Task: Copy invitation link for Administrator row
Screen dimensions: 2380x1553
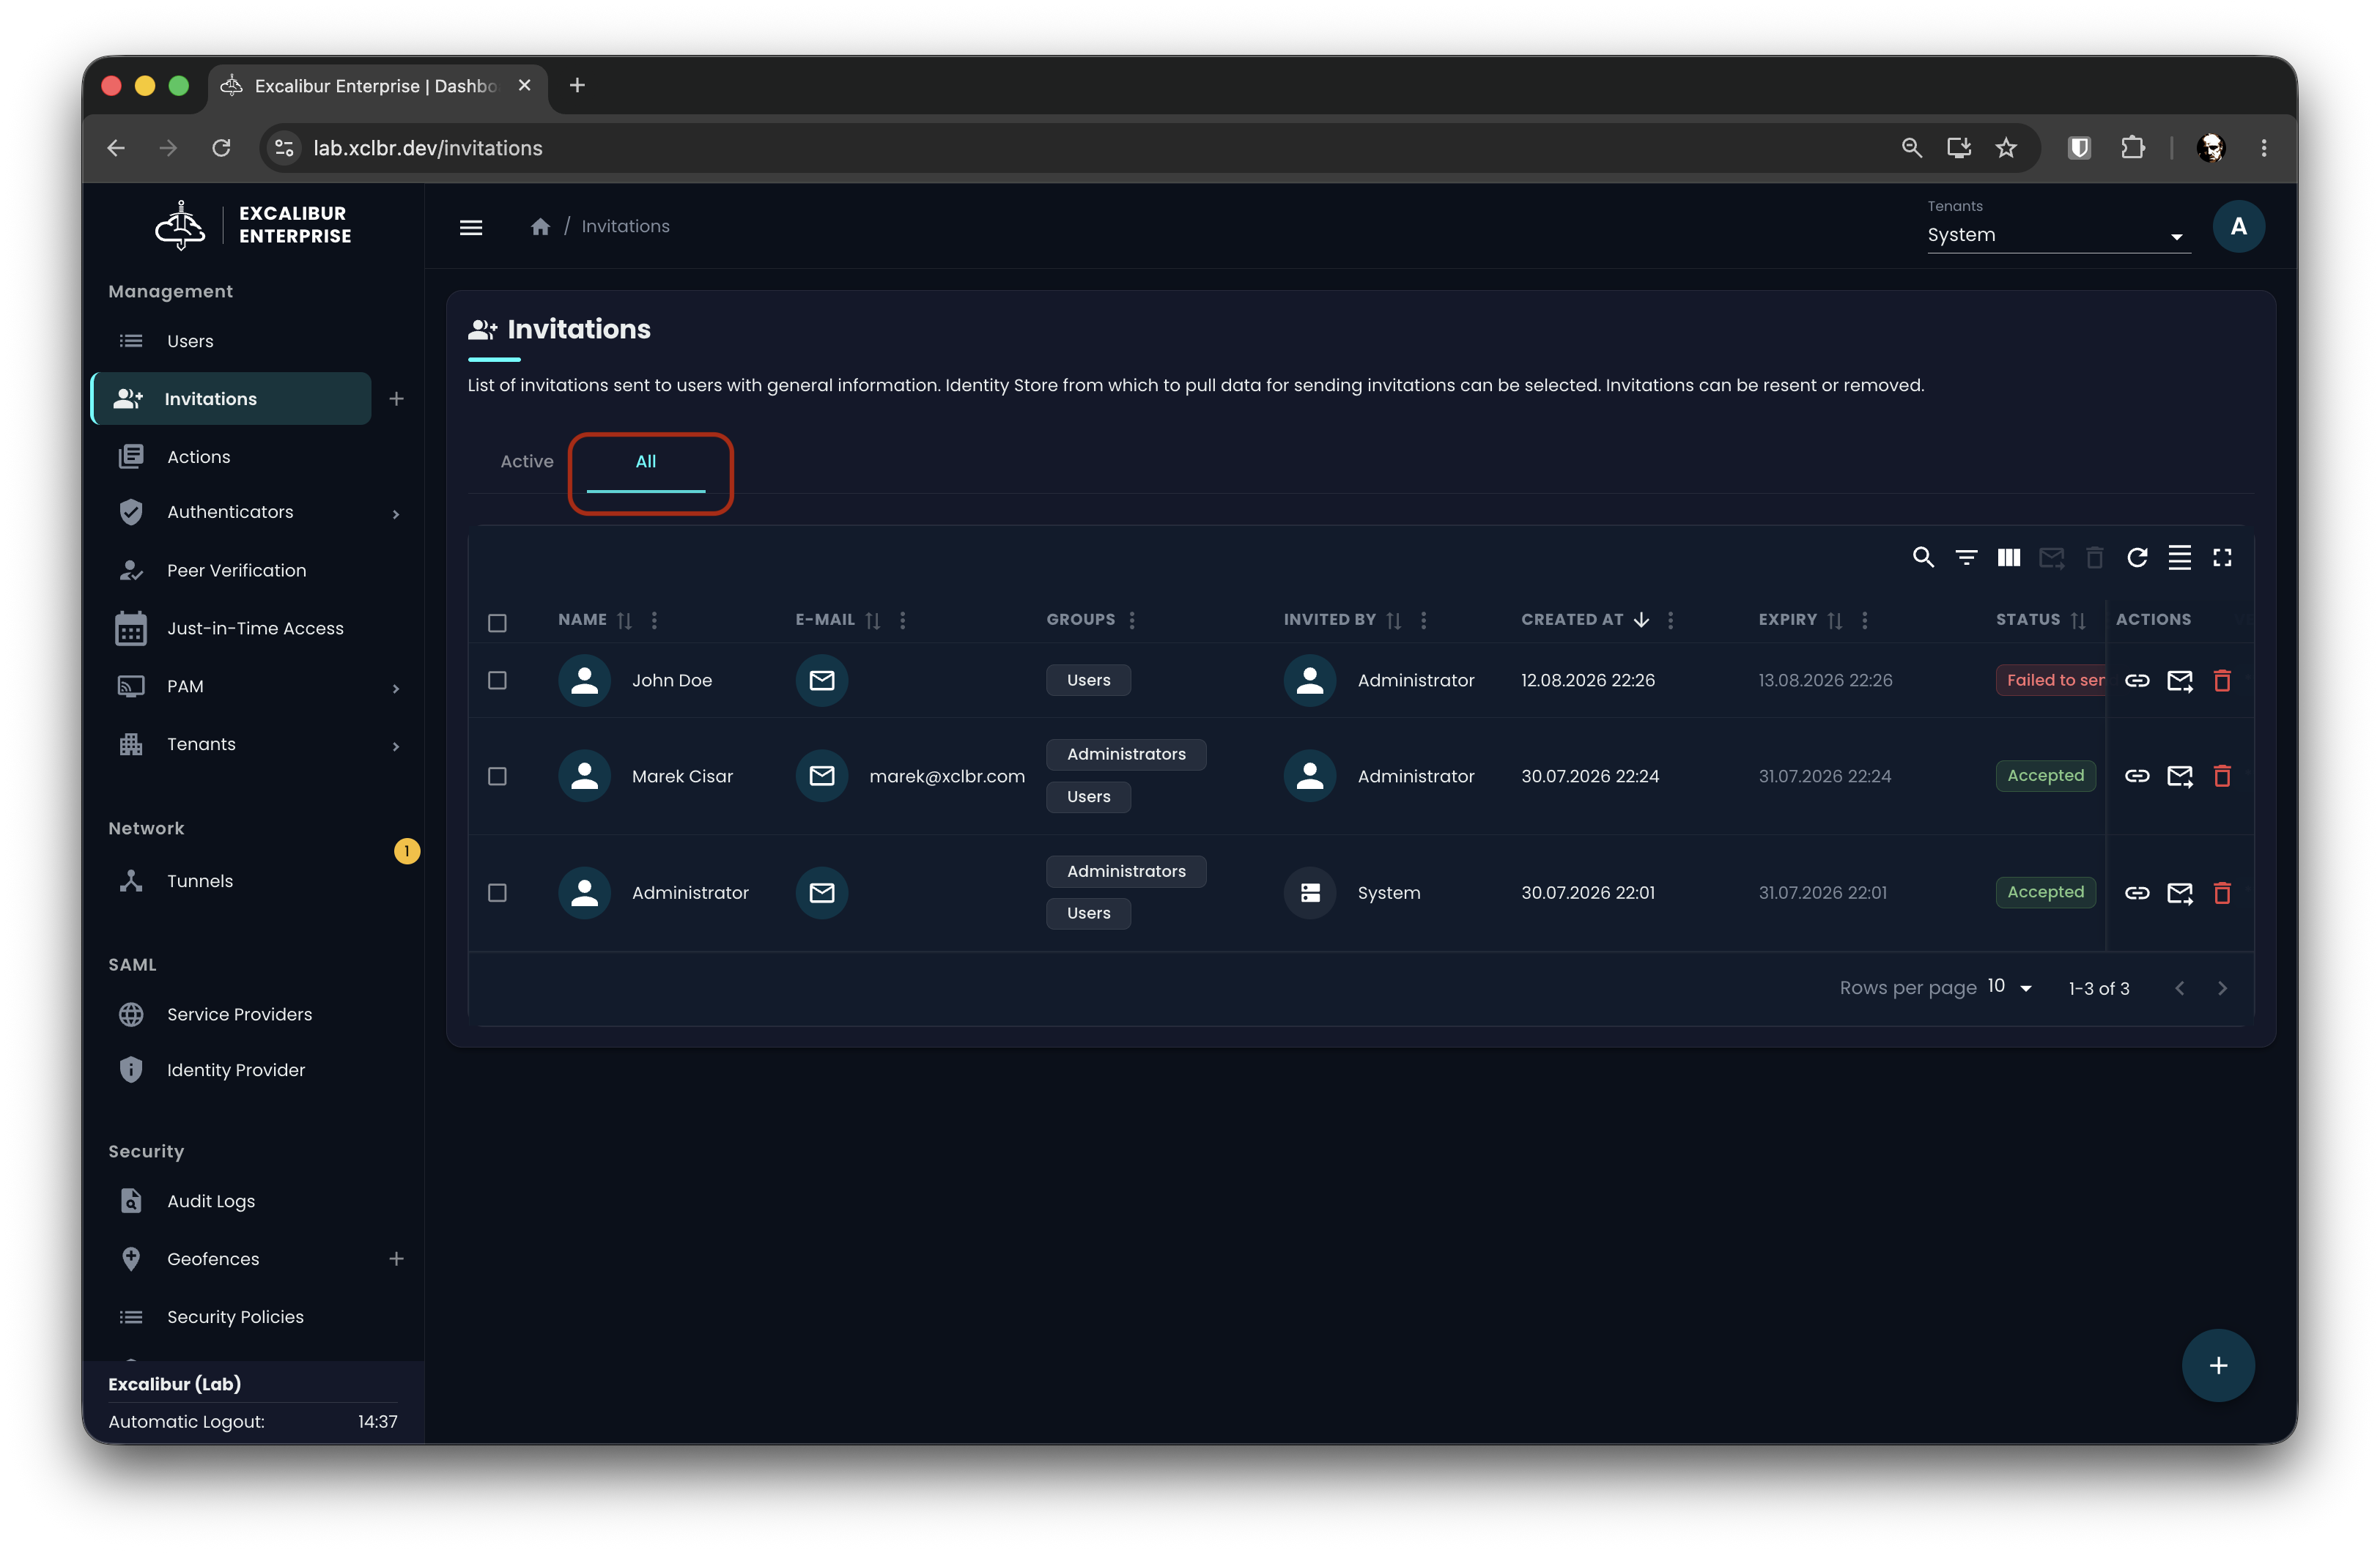Action: [2136, 892]
